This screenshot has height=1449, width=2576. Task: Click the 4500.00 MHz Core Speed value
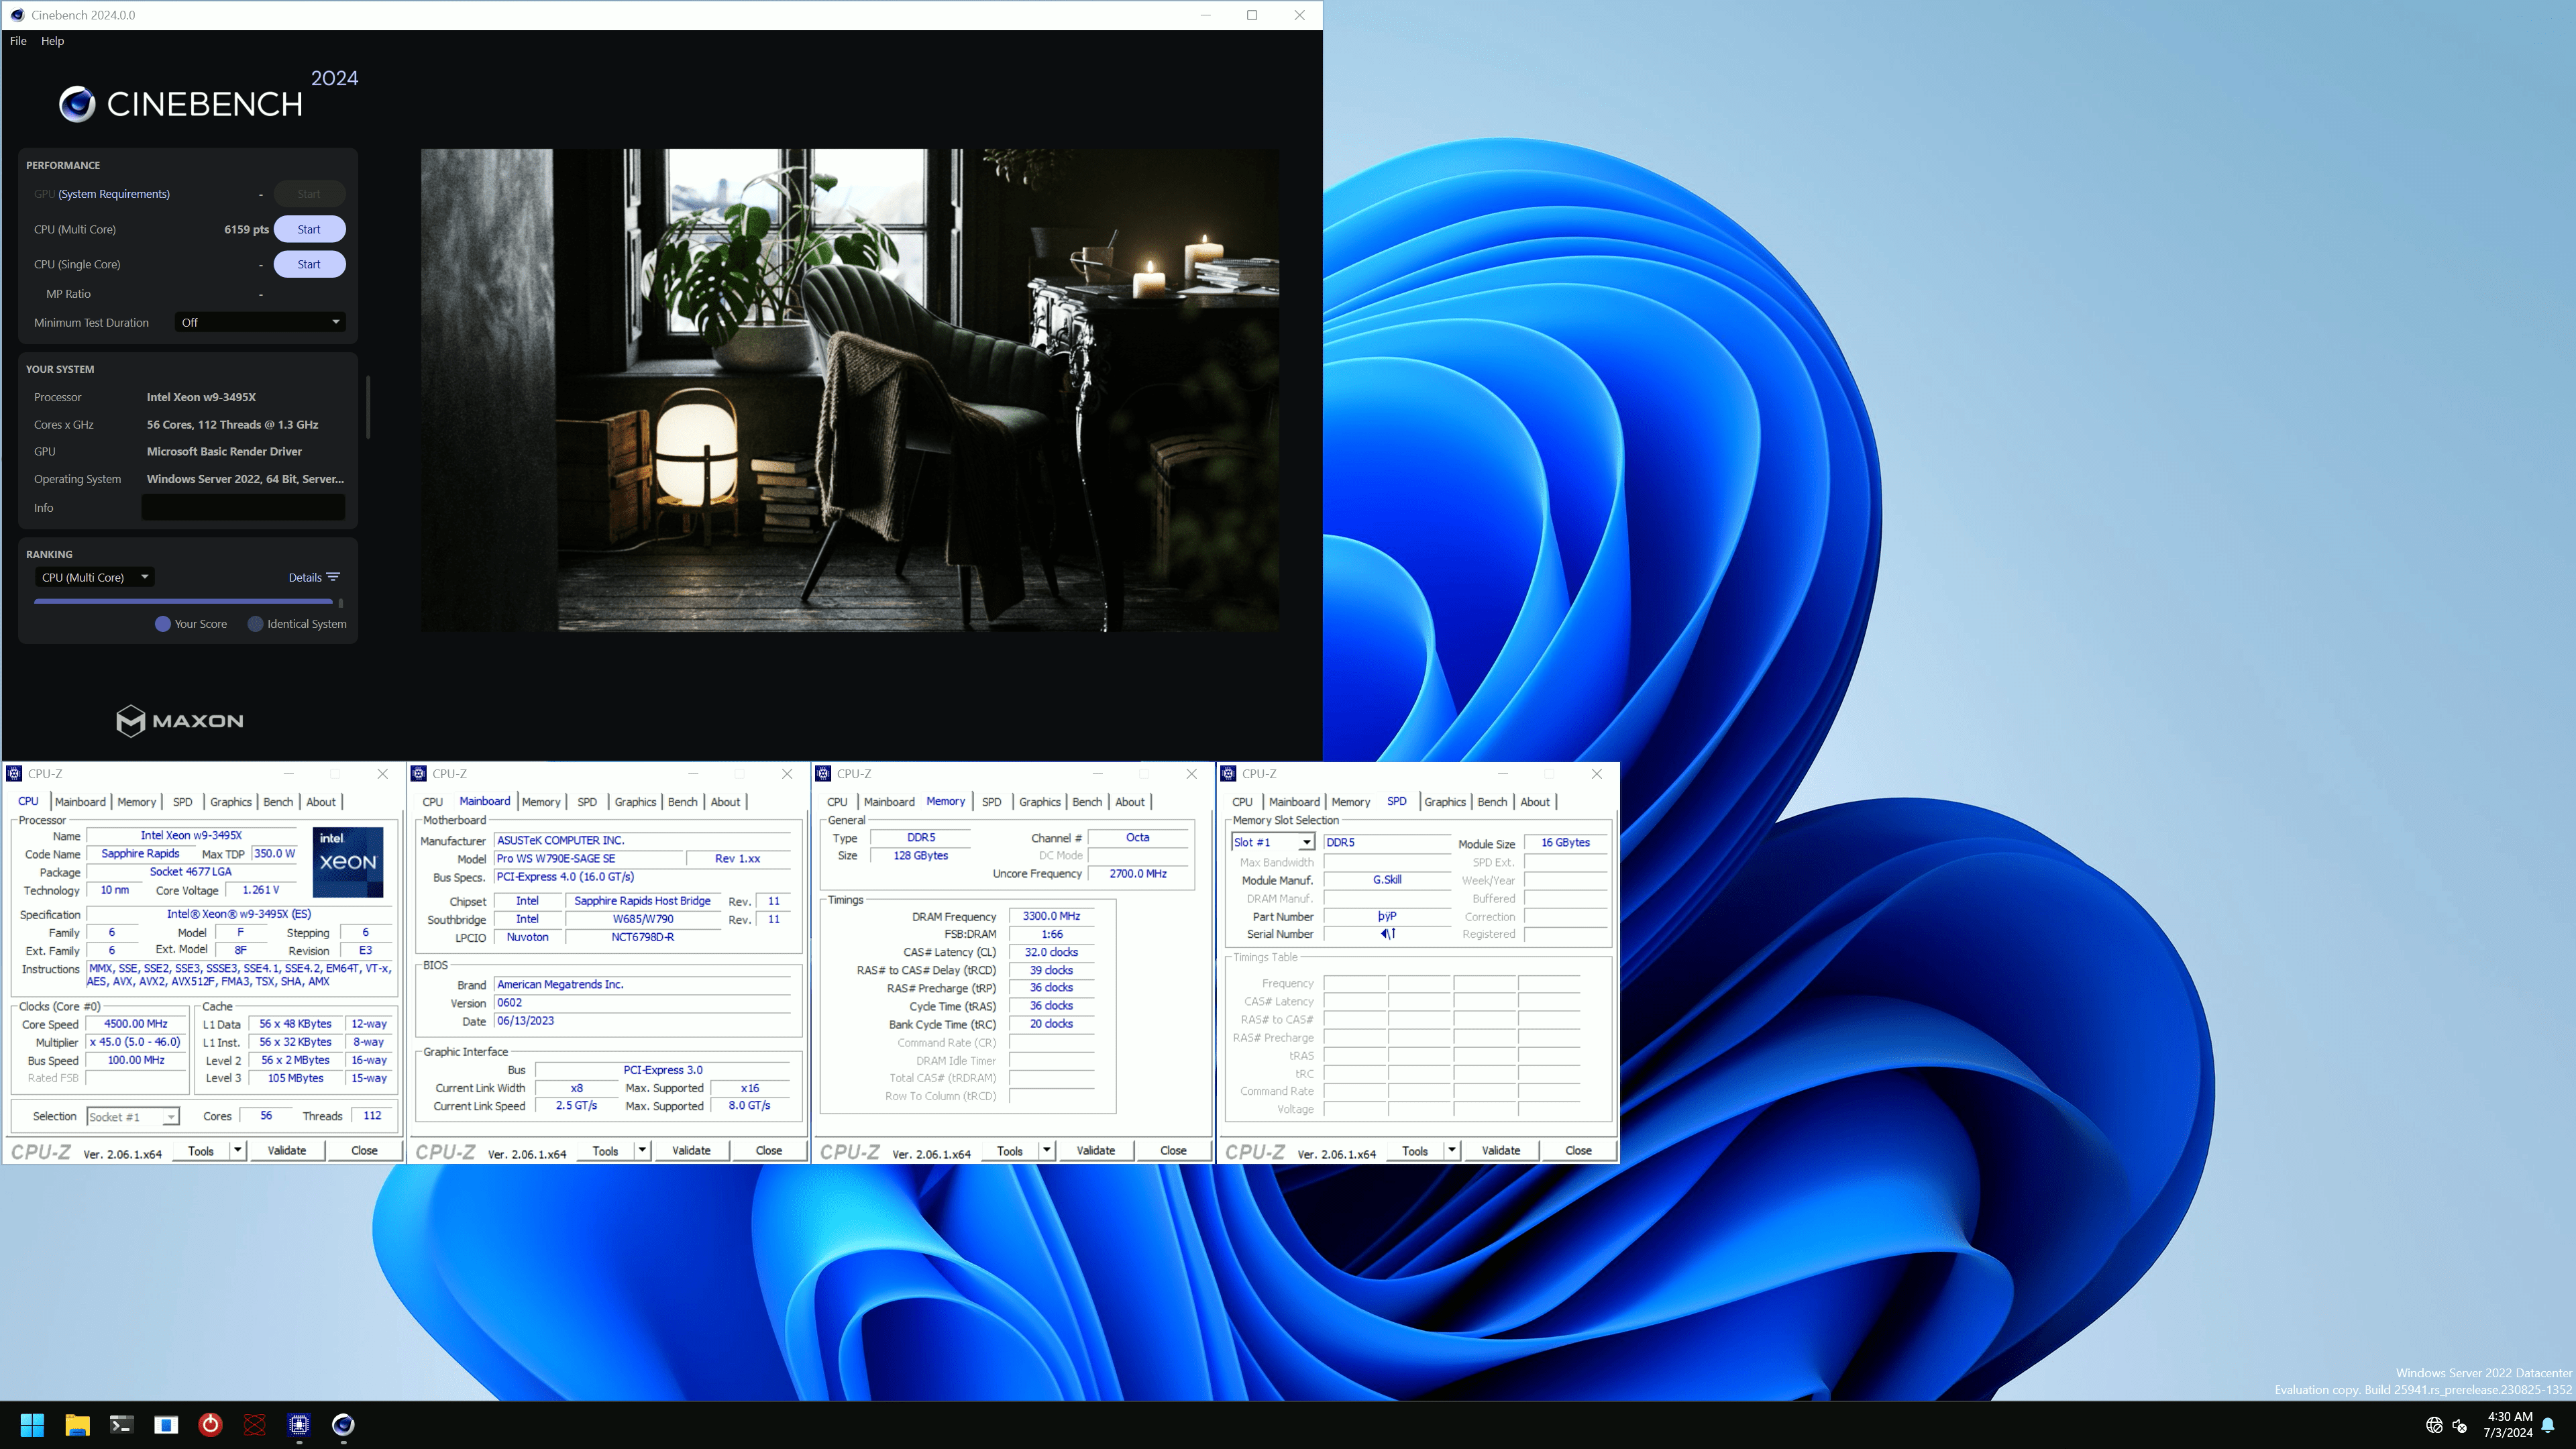point(136,1023)
